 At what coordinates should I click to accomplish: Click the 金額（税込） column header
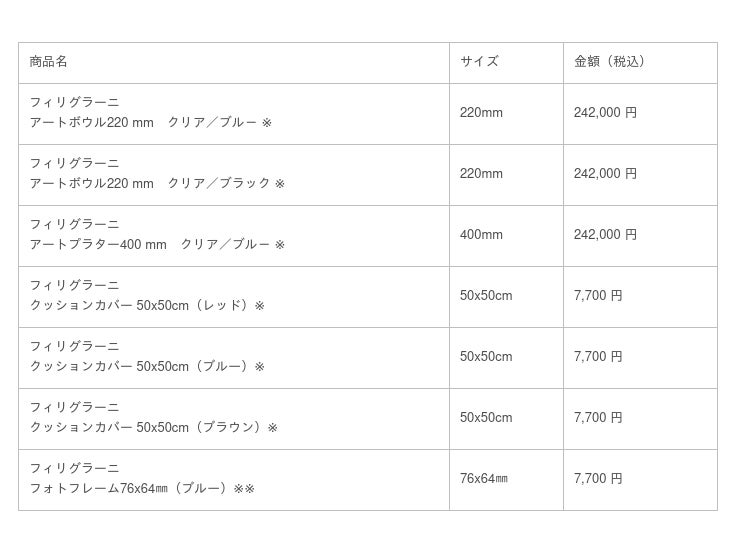[609, 61]
